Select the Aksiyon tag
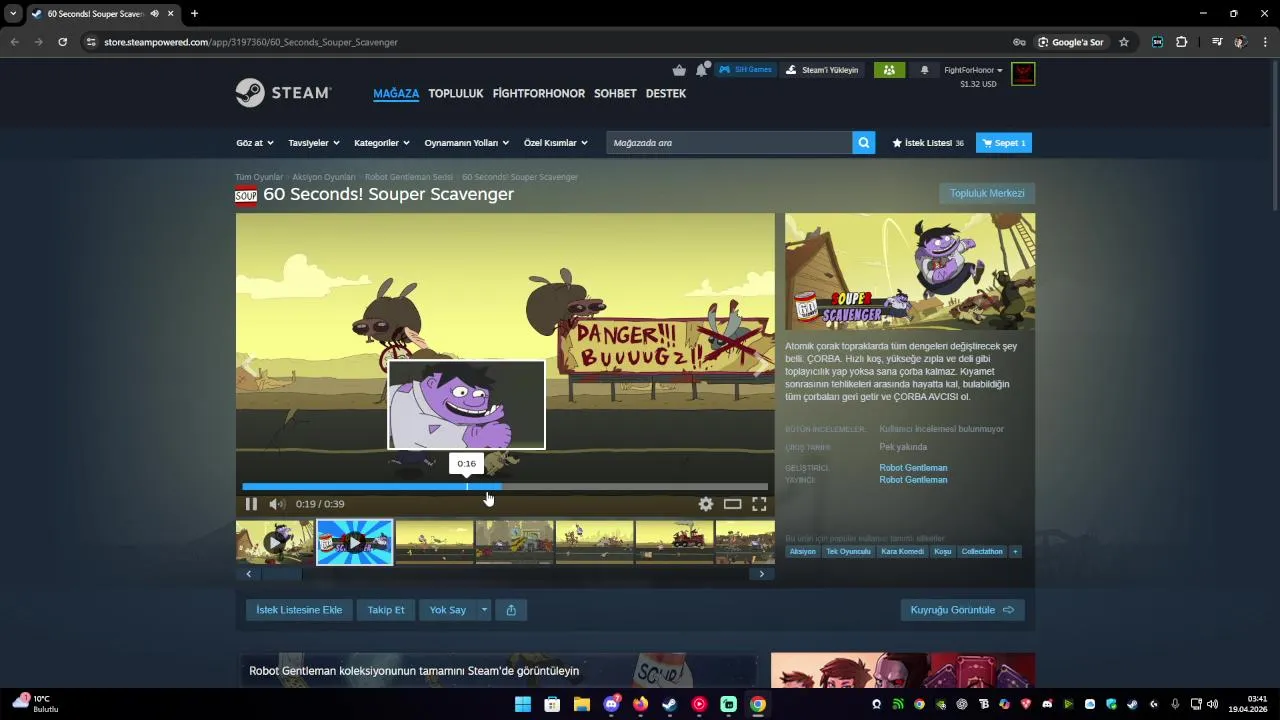This screenshot has width=1280, height=720. click(x=802, y=552)
